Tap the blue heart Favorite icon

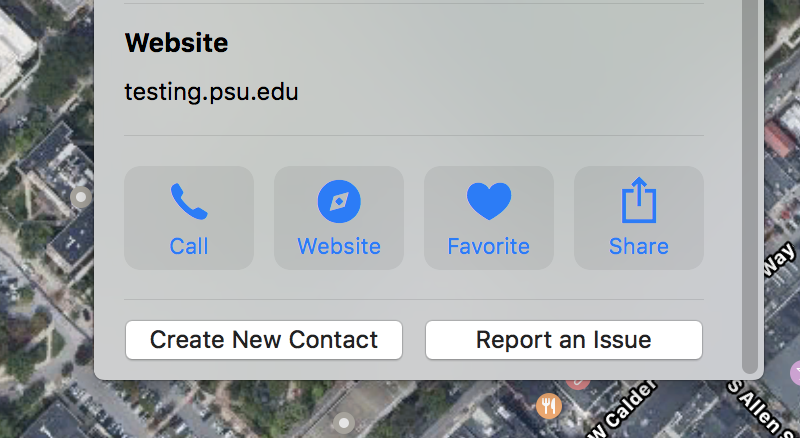click(489, 201)
